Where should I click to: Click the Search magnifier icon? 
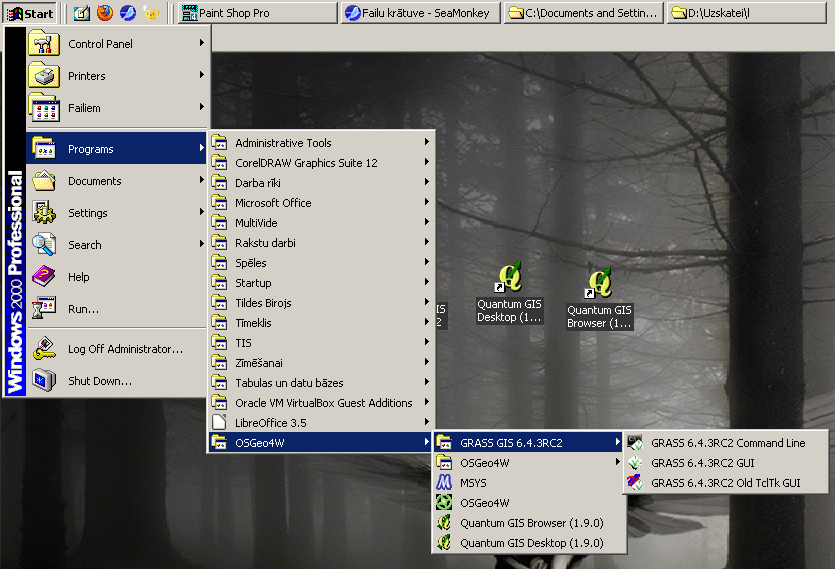click(x=44, y=245)
